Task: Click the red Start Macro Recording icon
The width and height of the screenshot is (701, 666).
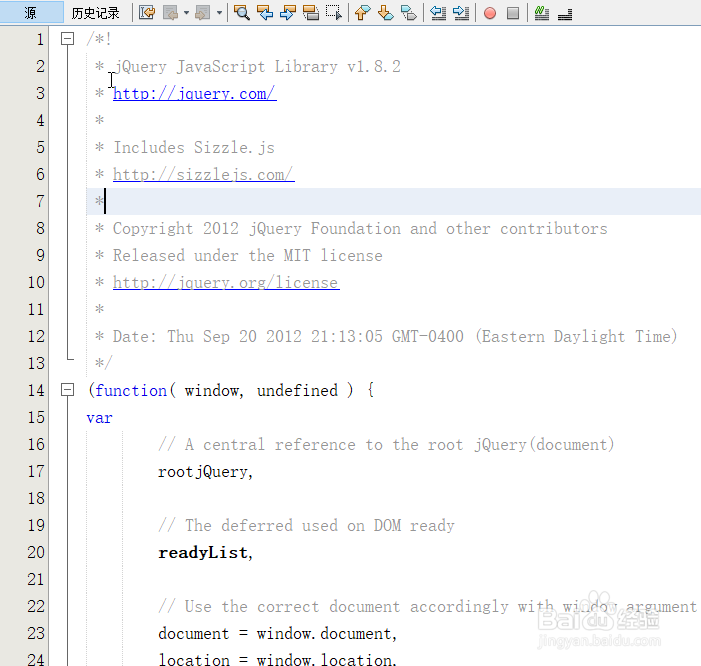Action: pos(490,13)
